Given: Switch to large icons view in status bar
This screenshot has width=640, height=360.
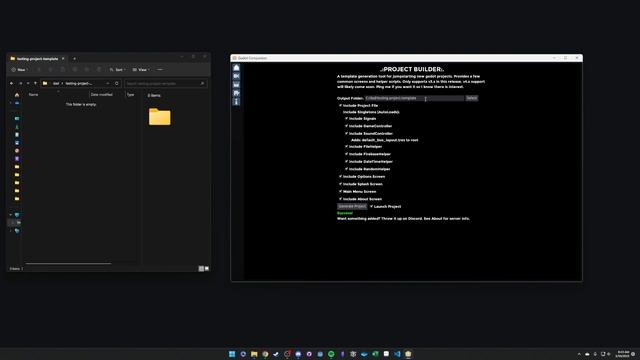Looking at the screenshot, I should click(207, 269).
